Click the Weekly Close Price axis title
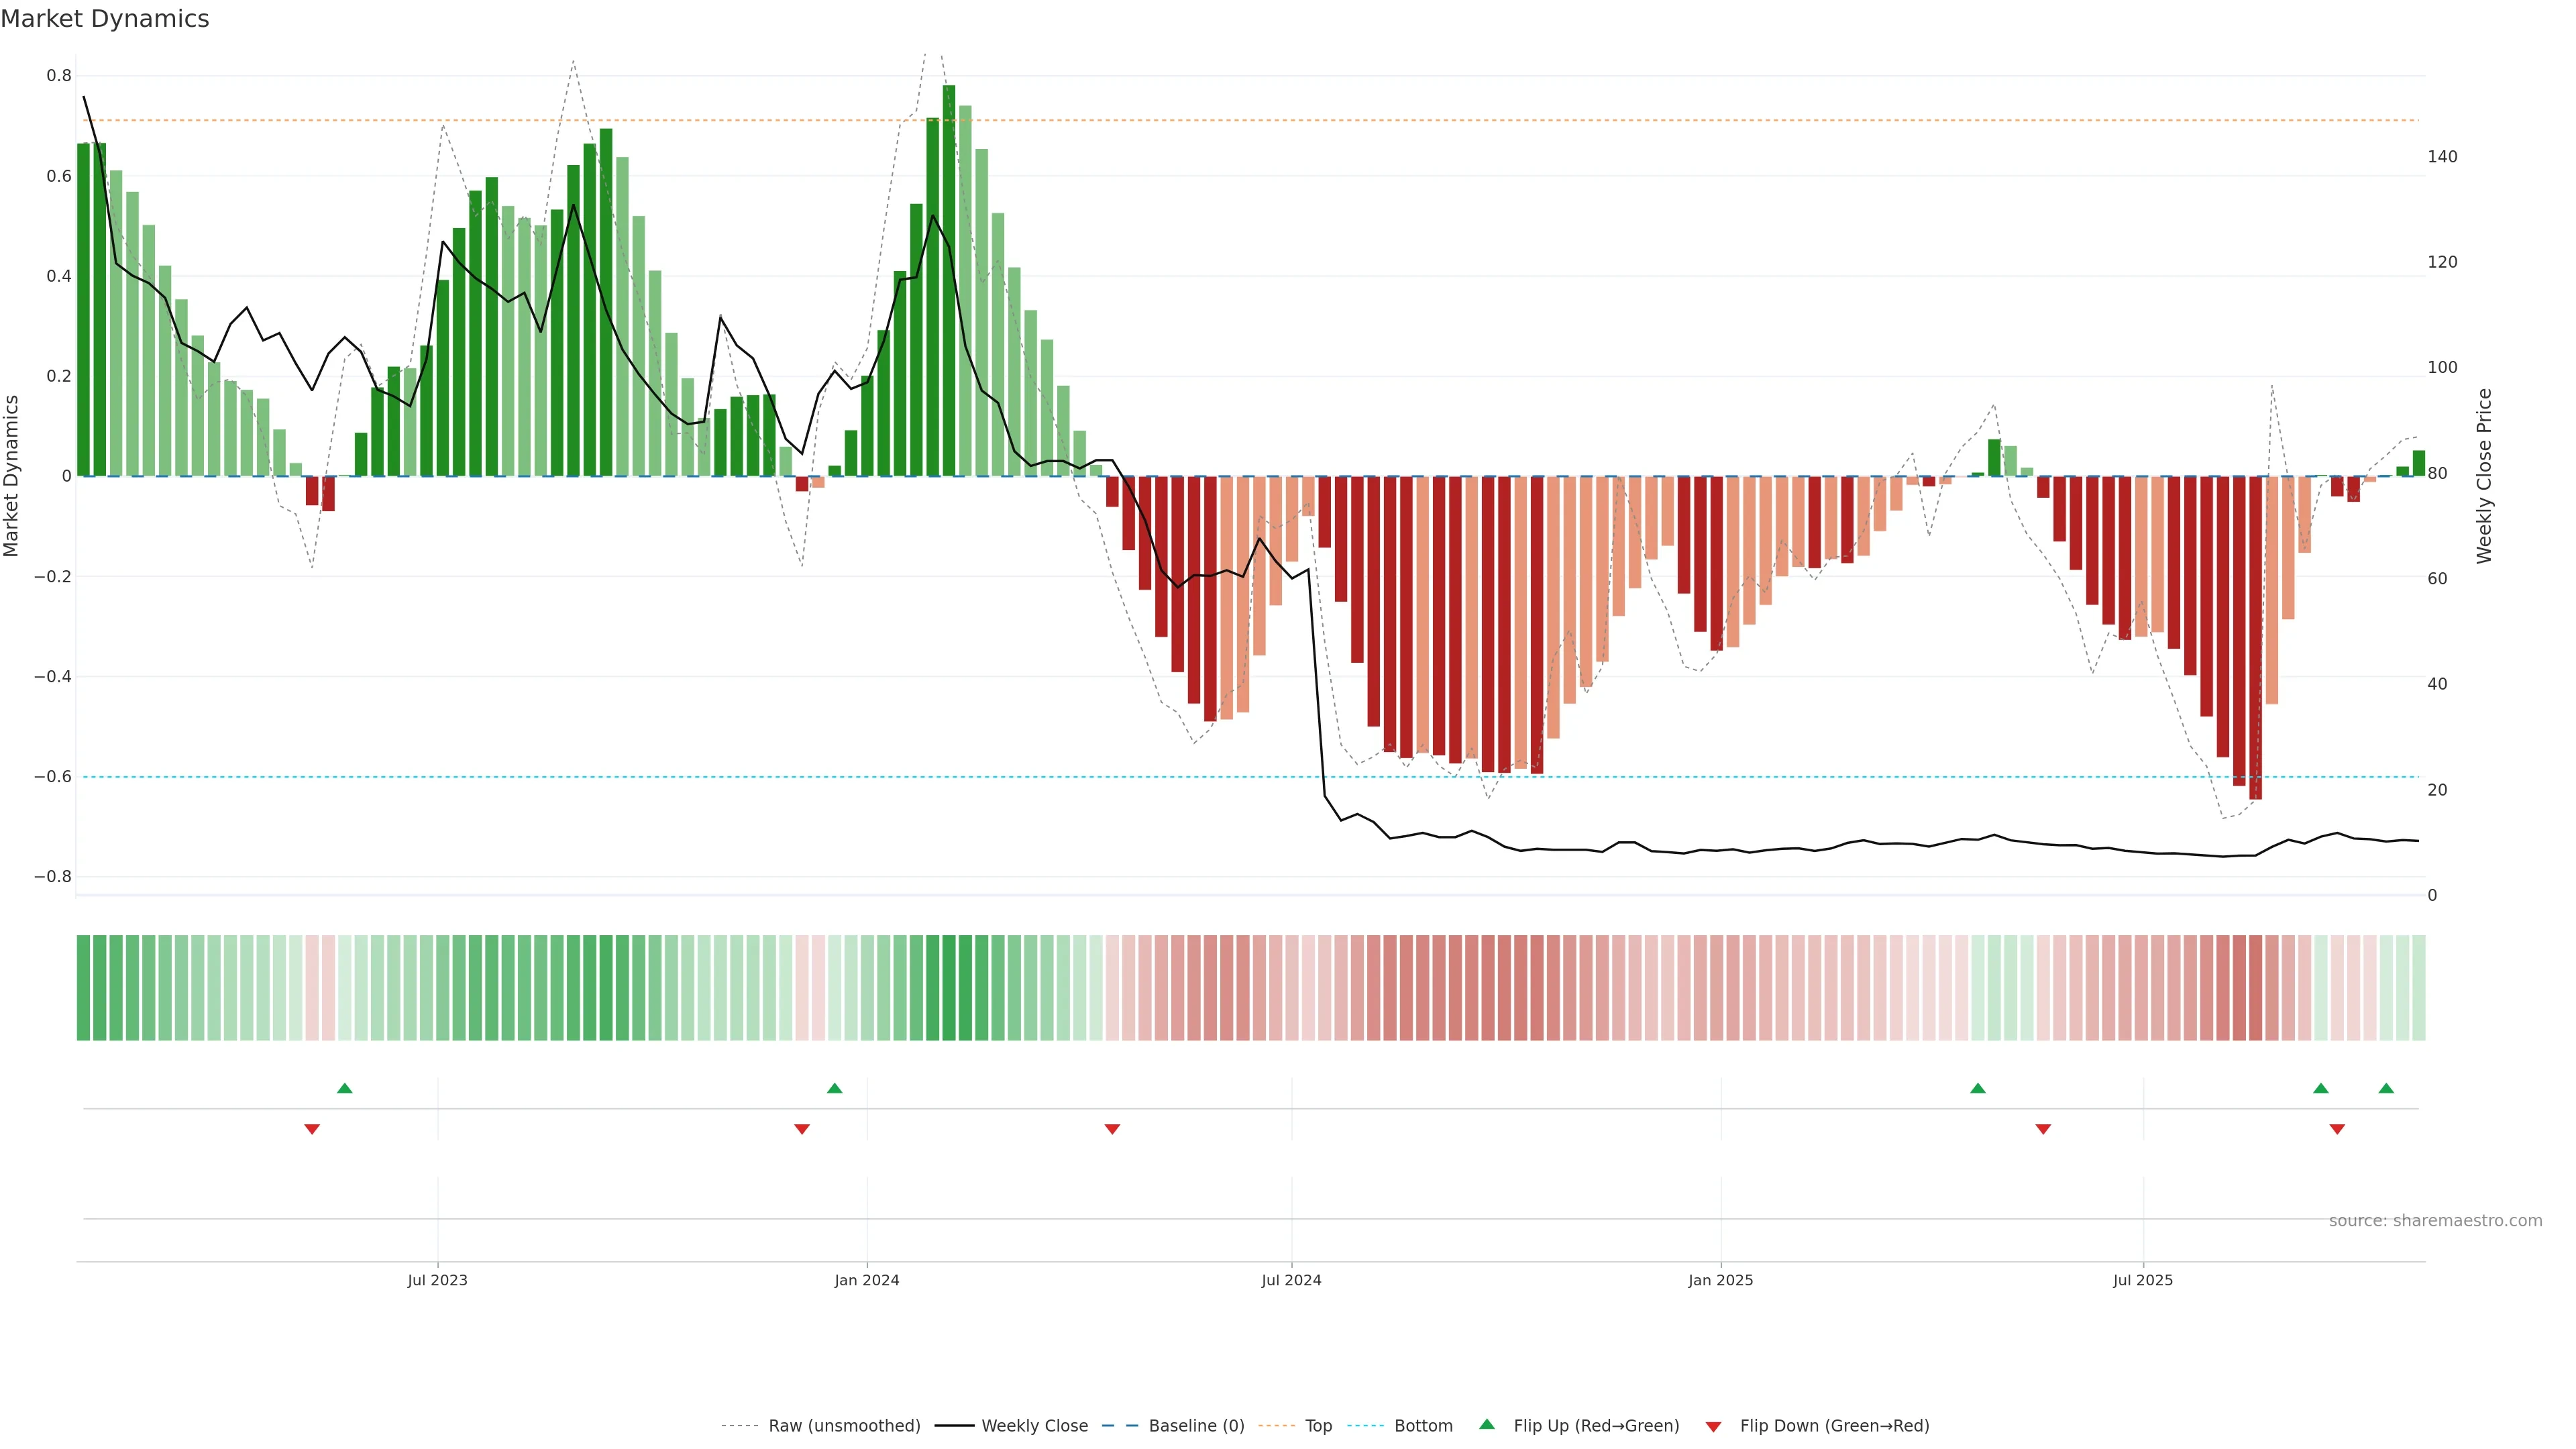This screenshot has height=1449, width=2576. 2484,476
